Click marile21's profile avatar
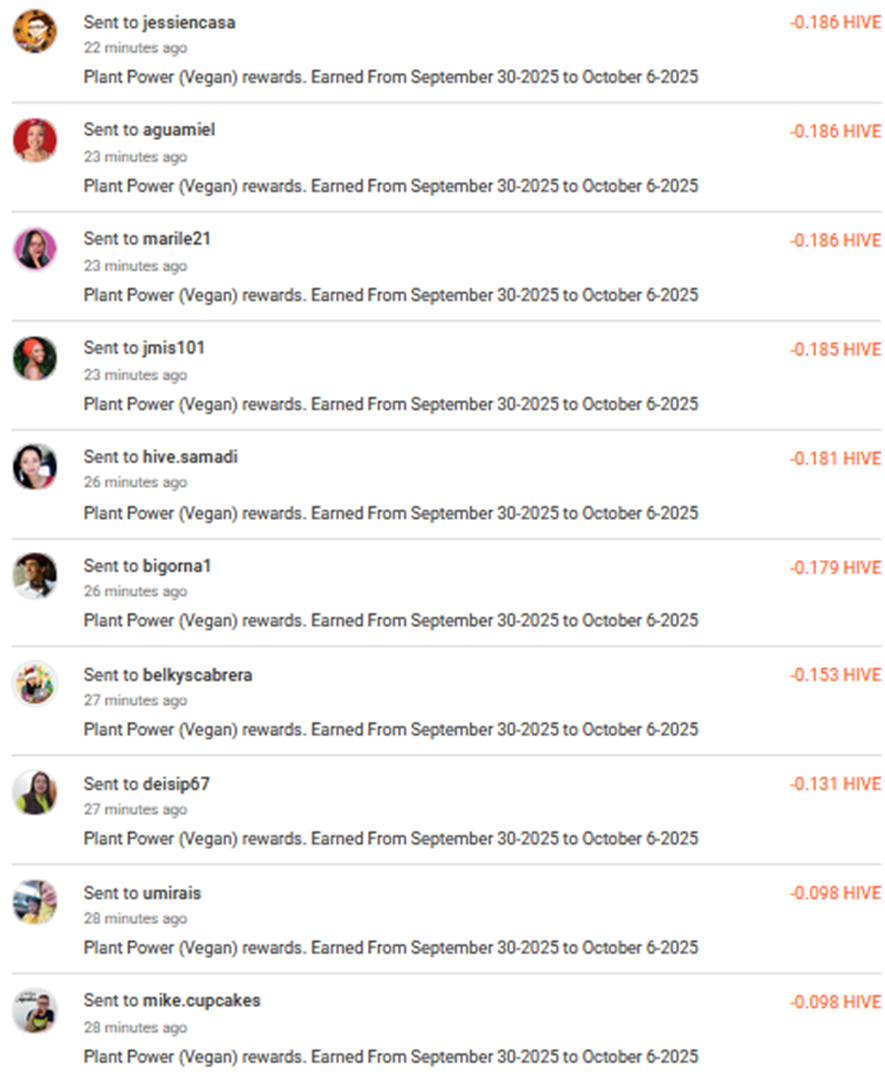Image resolution: width=885 pixels, height=1072 pixels. pos(34,249)
